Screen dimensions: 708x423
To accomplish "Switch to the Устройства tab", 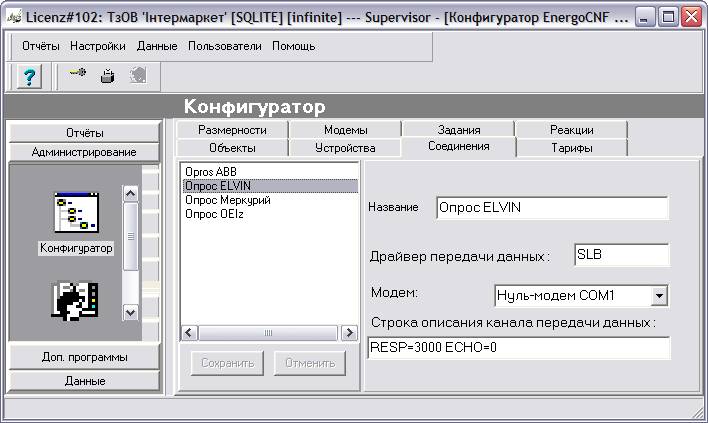I will click(x=344, y=148).
